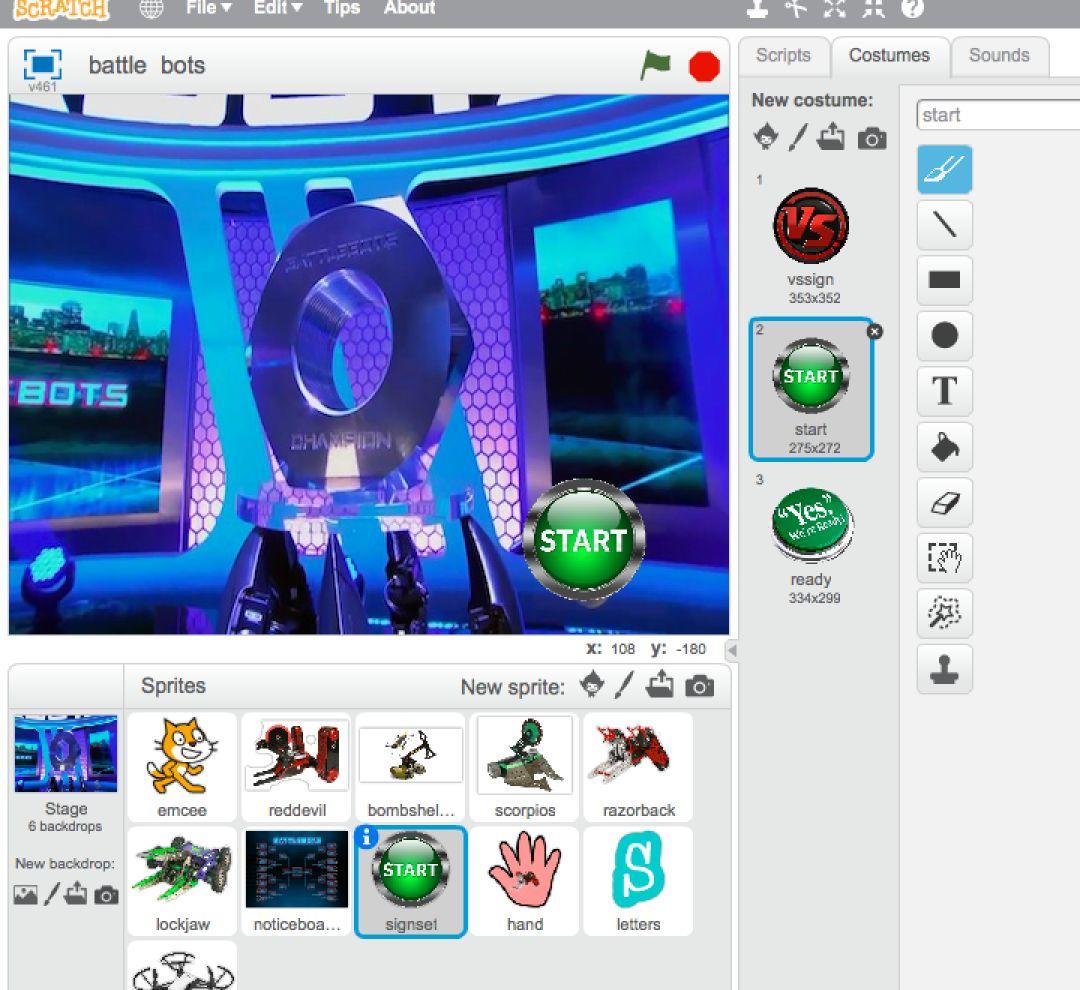Select the reddevil sprite

[x=296, y=767]
